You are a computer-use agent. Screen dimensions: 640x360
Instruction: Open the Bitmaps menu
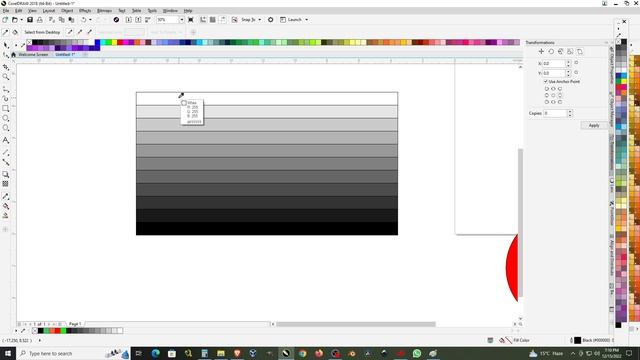pyautogui.click(x=104, y=11)
